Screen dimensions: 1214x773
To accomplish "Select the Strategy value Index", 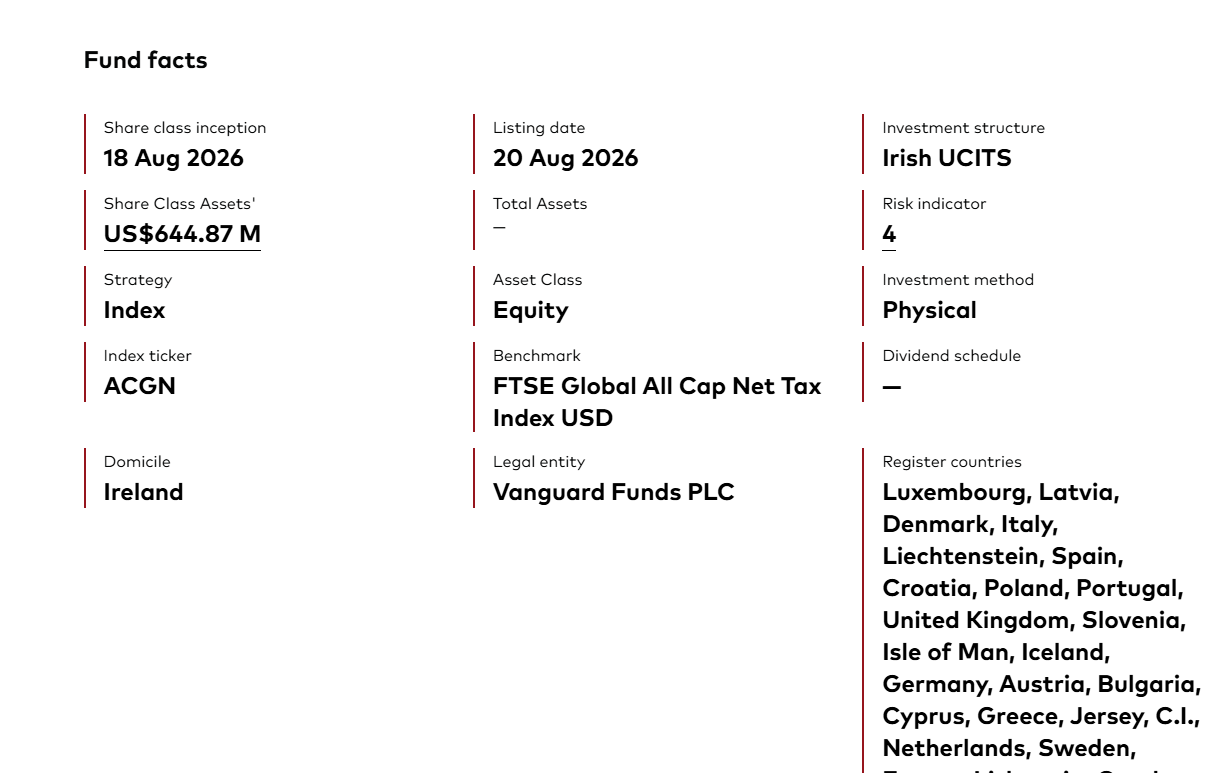I will [x=135, y=310].
